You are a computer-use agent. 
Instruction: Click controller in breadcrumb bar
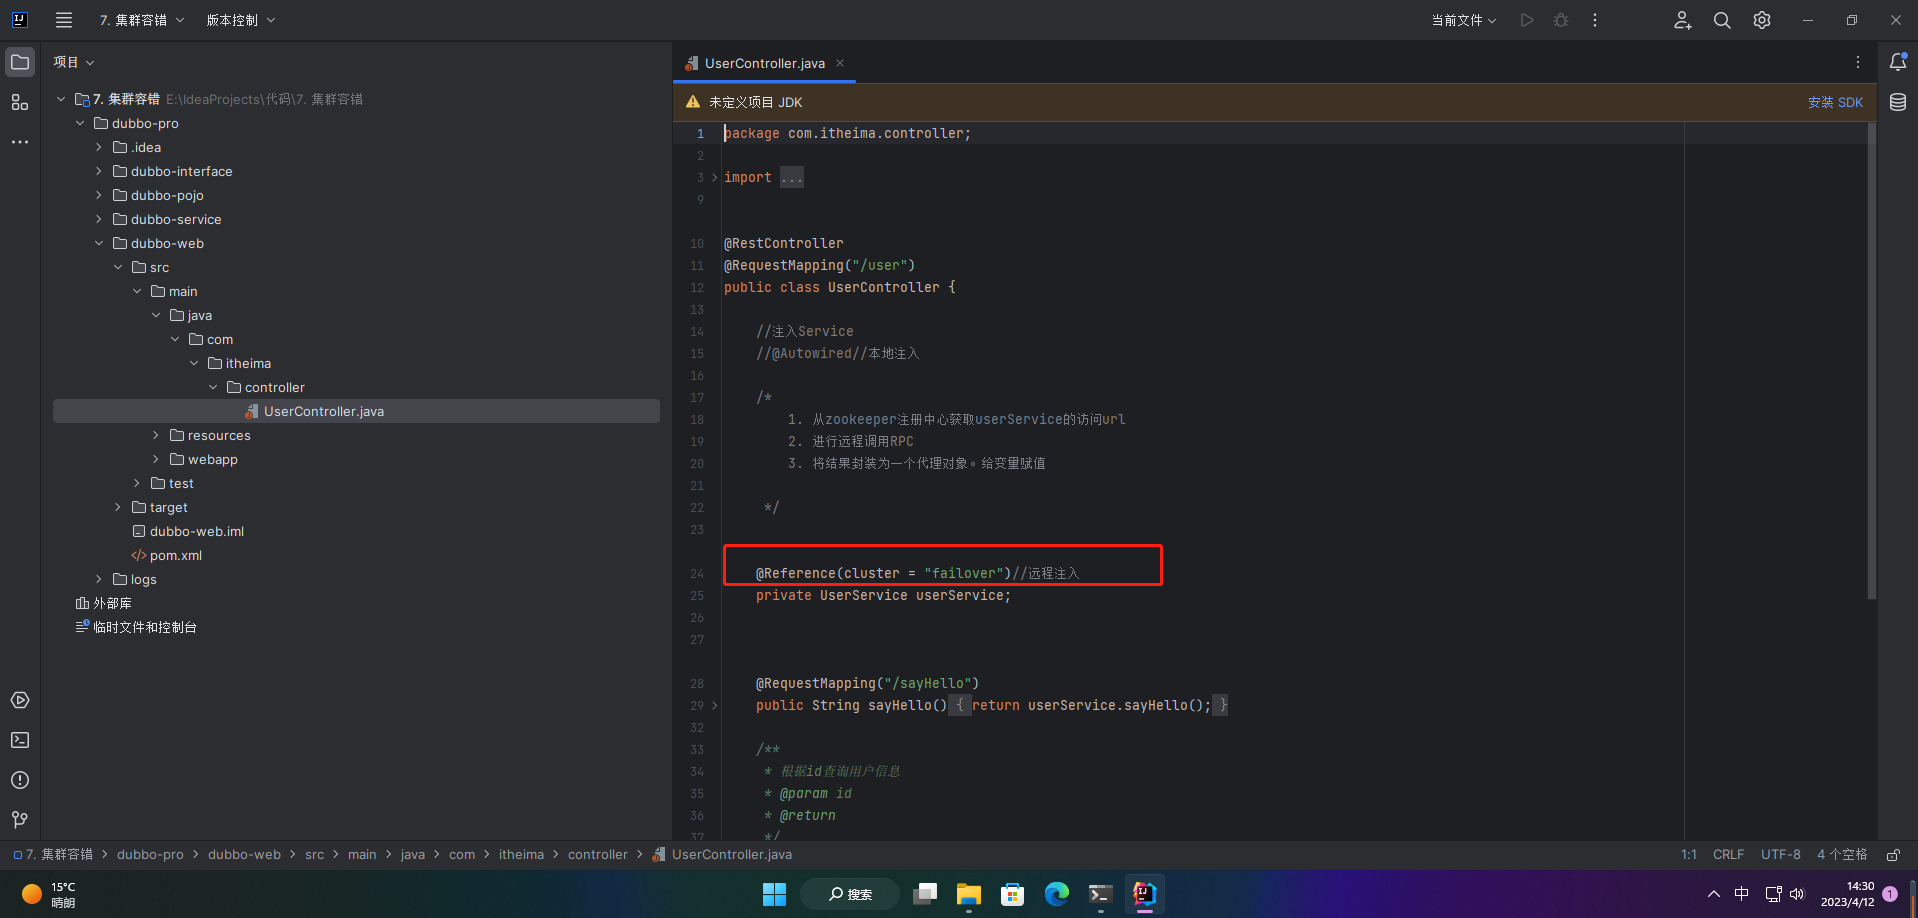click(x=598, y=855)
